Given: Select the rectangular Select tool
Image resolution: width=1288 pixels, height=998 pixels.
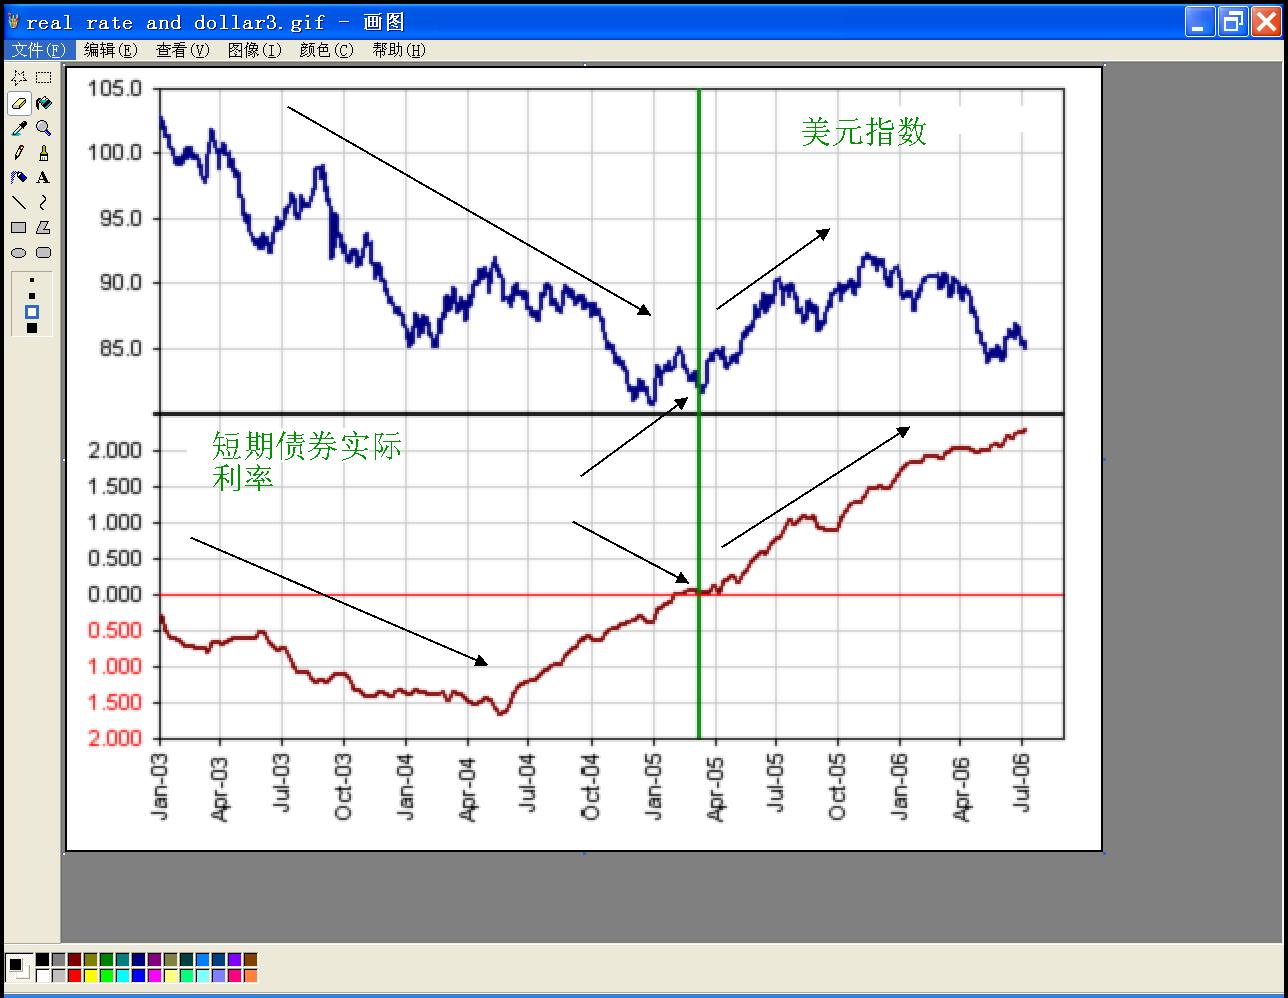Looking at the screenshot, I should tap(43, 77).
